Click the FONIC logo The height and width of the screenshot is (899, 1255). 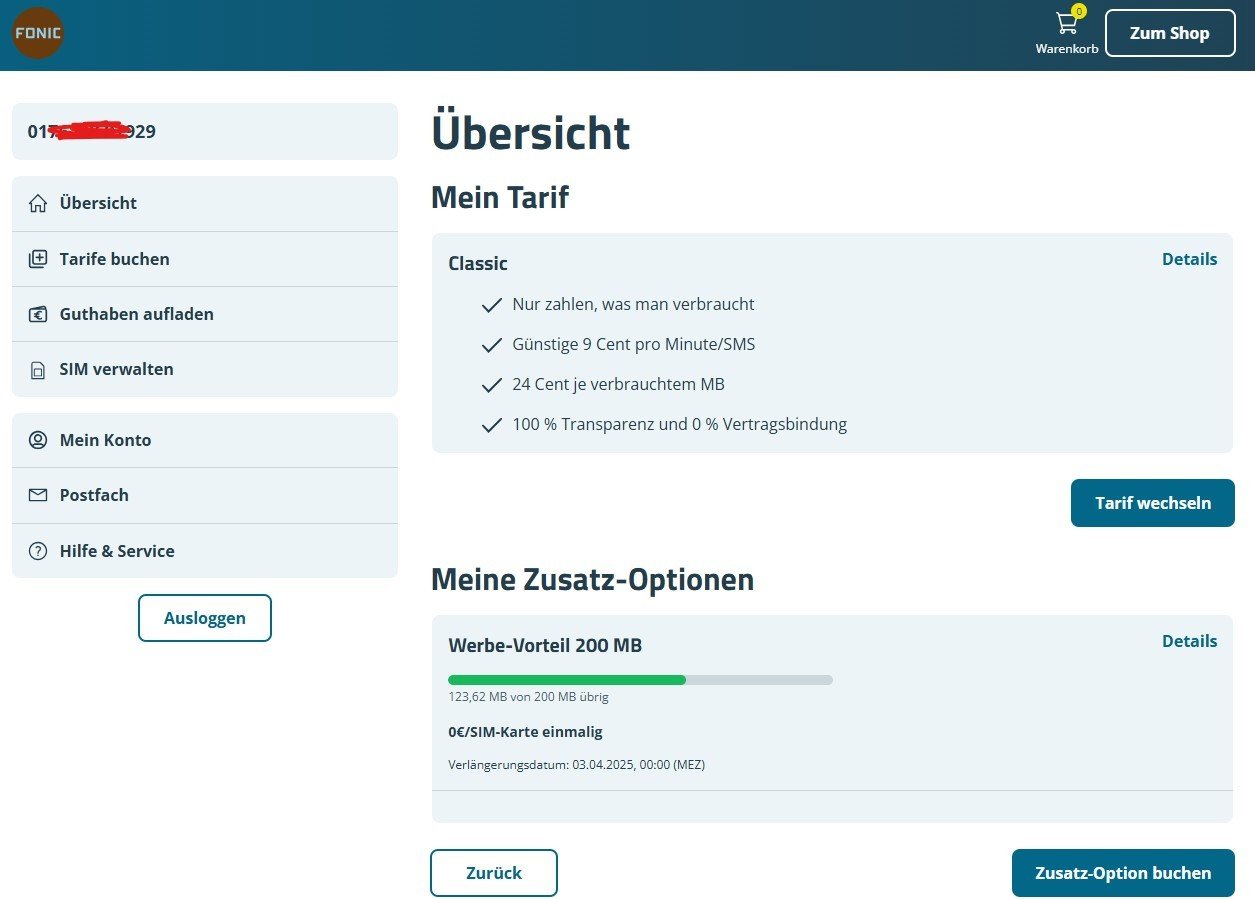tap(38, 33)
